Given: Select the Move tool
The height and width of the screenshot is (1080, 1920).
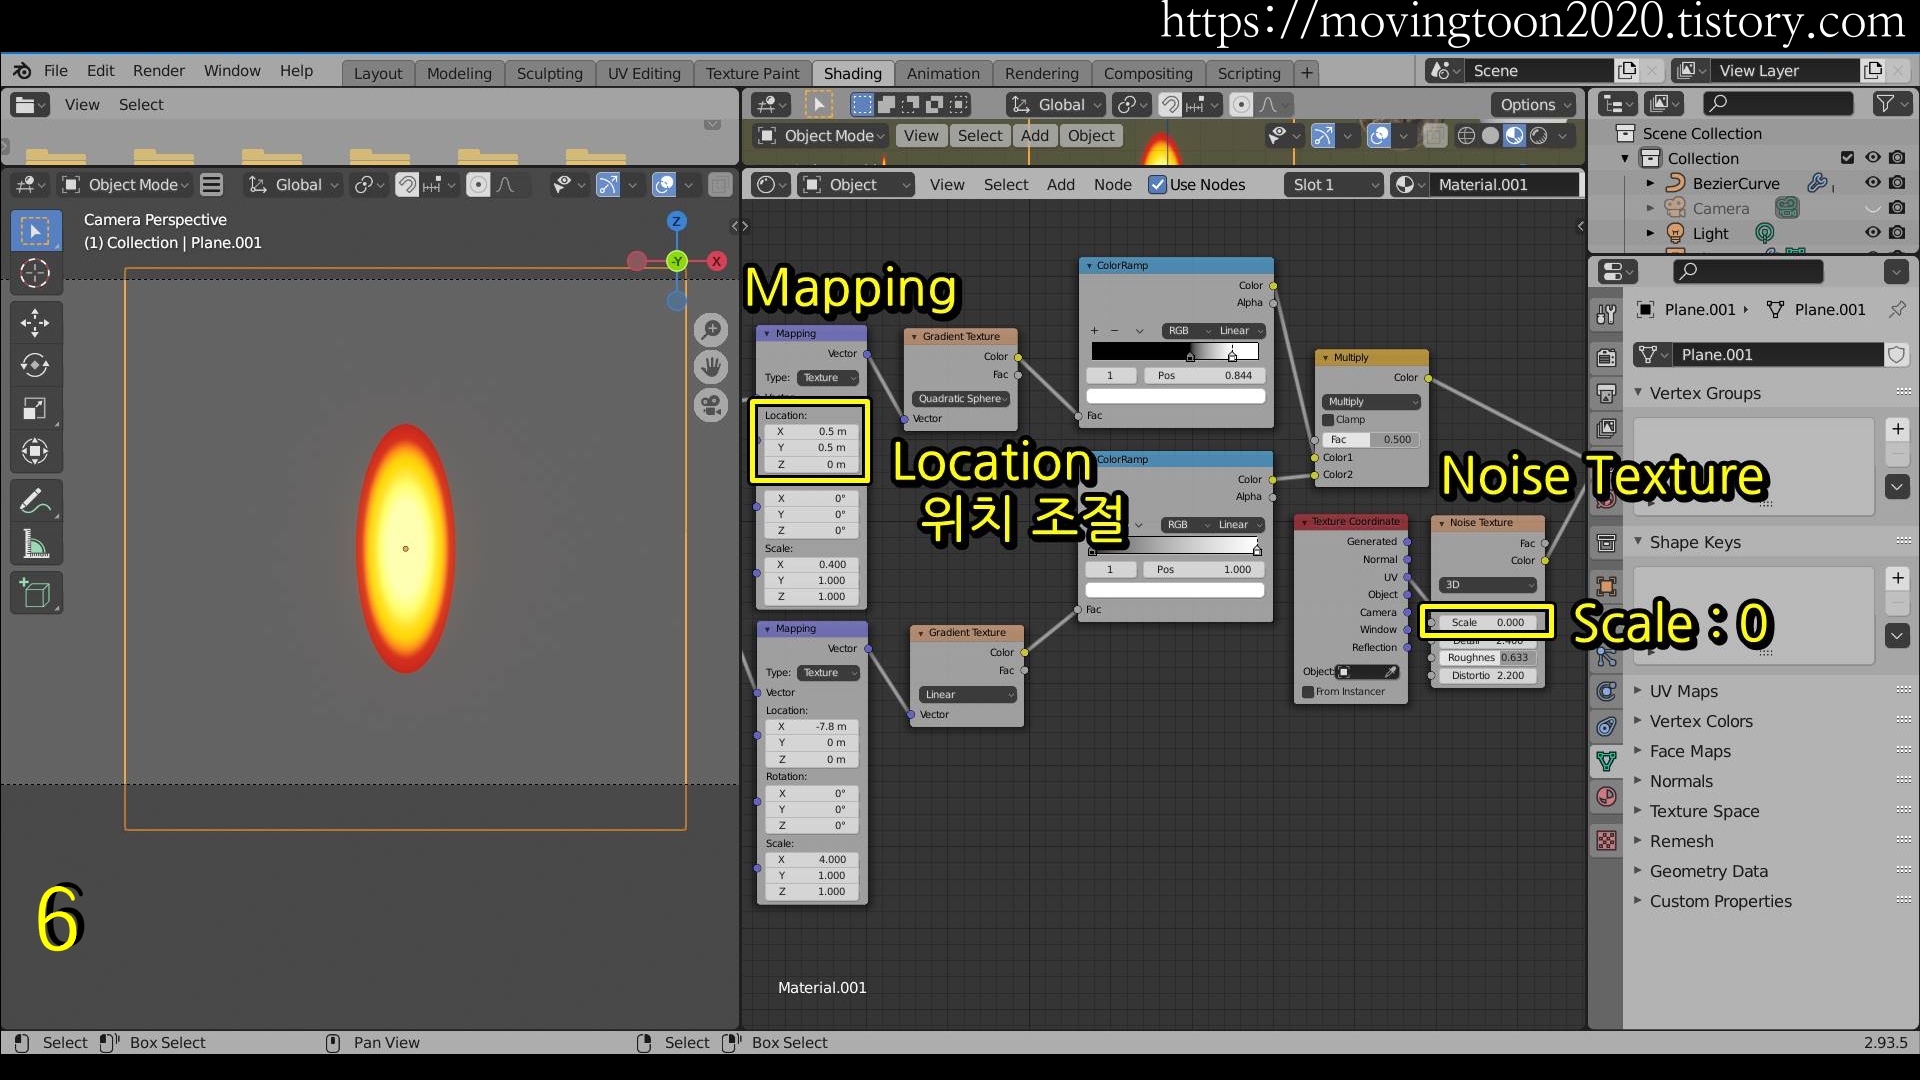Looking at the screenshot, I should (35, 322).
